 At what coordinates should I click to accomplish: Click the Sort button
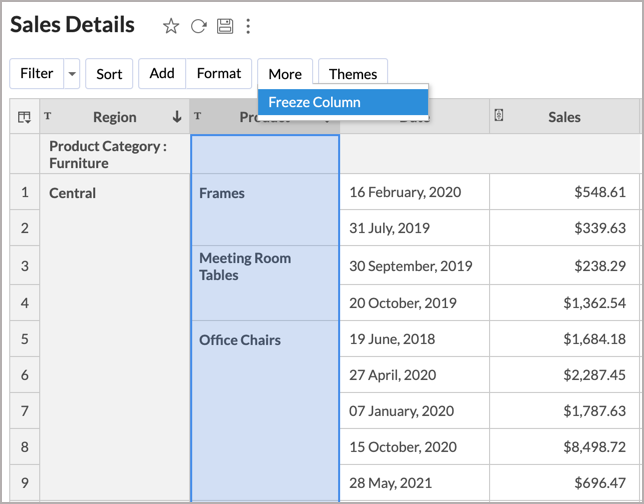109,74
